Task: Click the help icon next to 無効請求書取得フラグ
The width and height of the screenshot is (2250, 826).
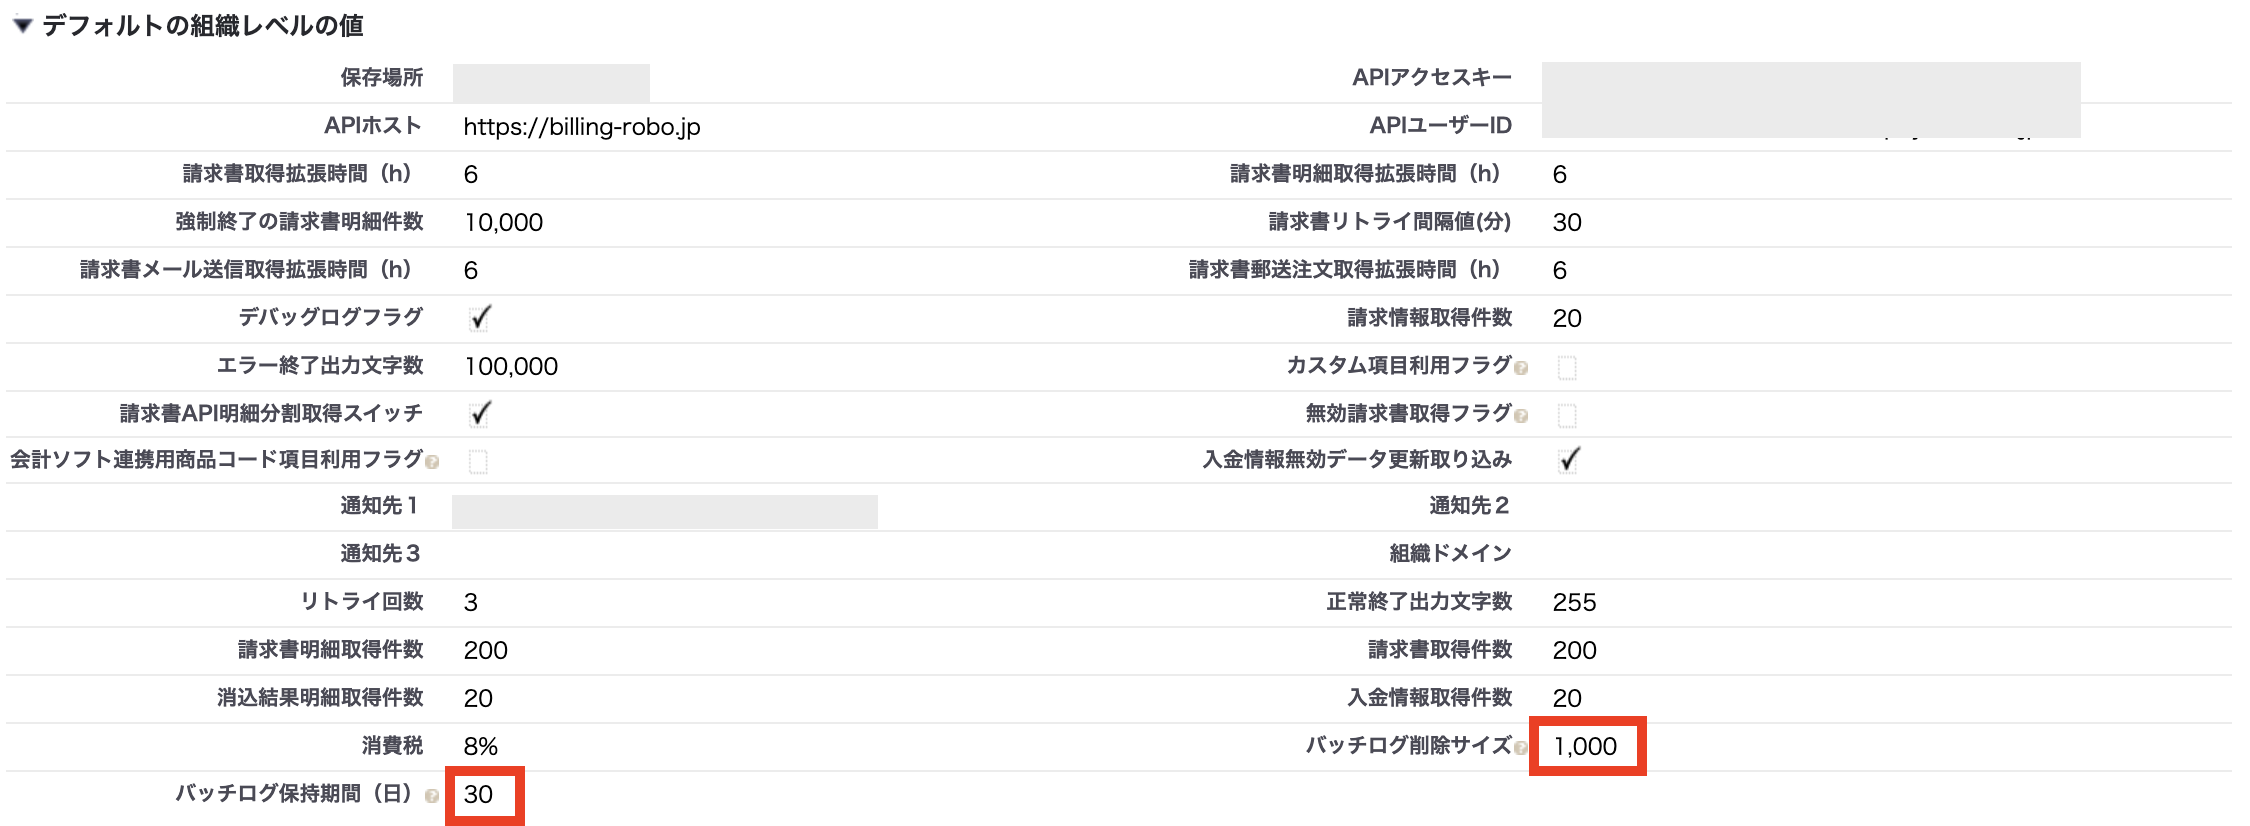Action: [1523, 414]
